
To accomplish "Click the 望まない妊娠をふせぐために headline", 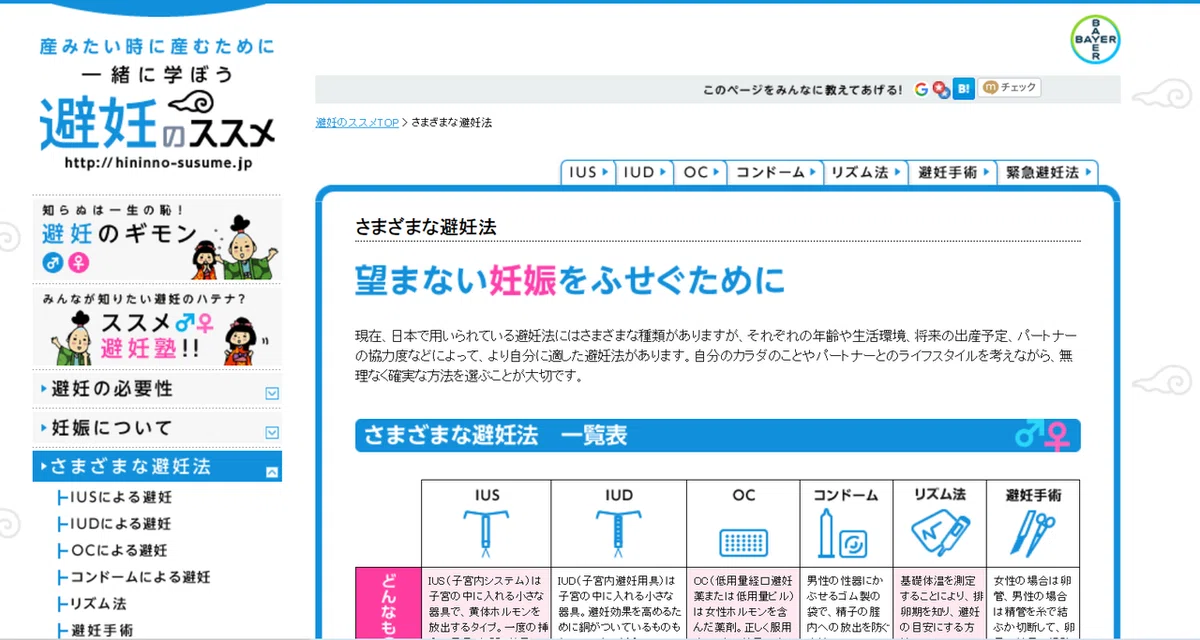I will coord(570,281).
